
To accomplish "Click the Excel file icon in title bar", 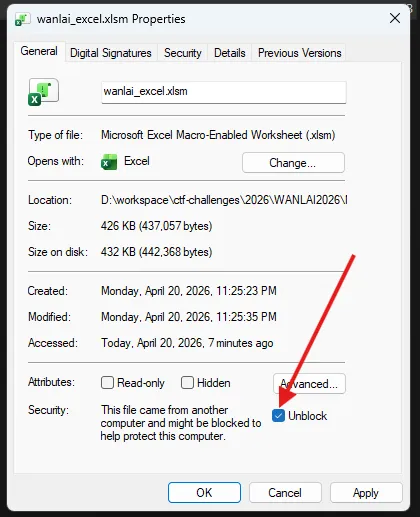I will click(x=23, y=19).
